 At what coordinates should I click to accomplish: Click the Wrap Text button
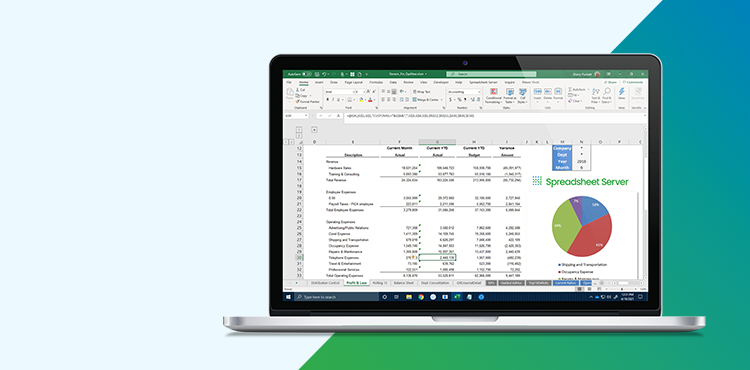click(x=421, y=92)
